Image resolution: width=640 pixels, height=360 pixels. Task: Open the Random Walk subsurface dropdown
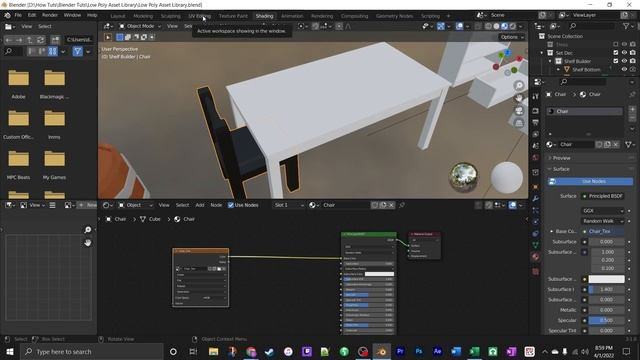pyautogui.click(x=603, y=221)
